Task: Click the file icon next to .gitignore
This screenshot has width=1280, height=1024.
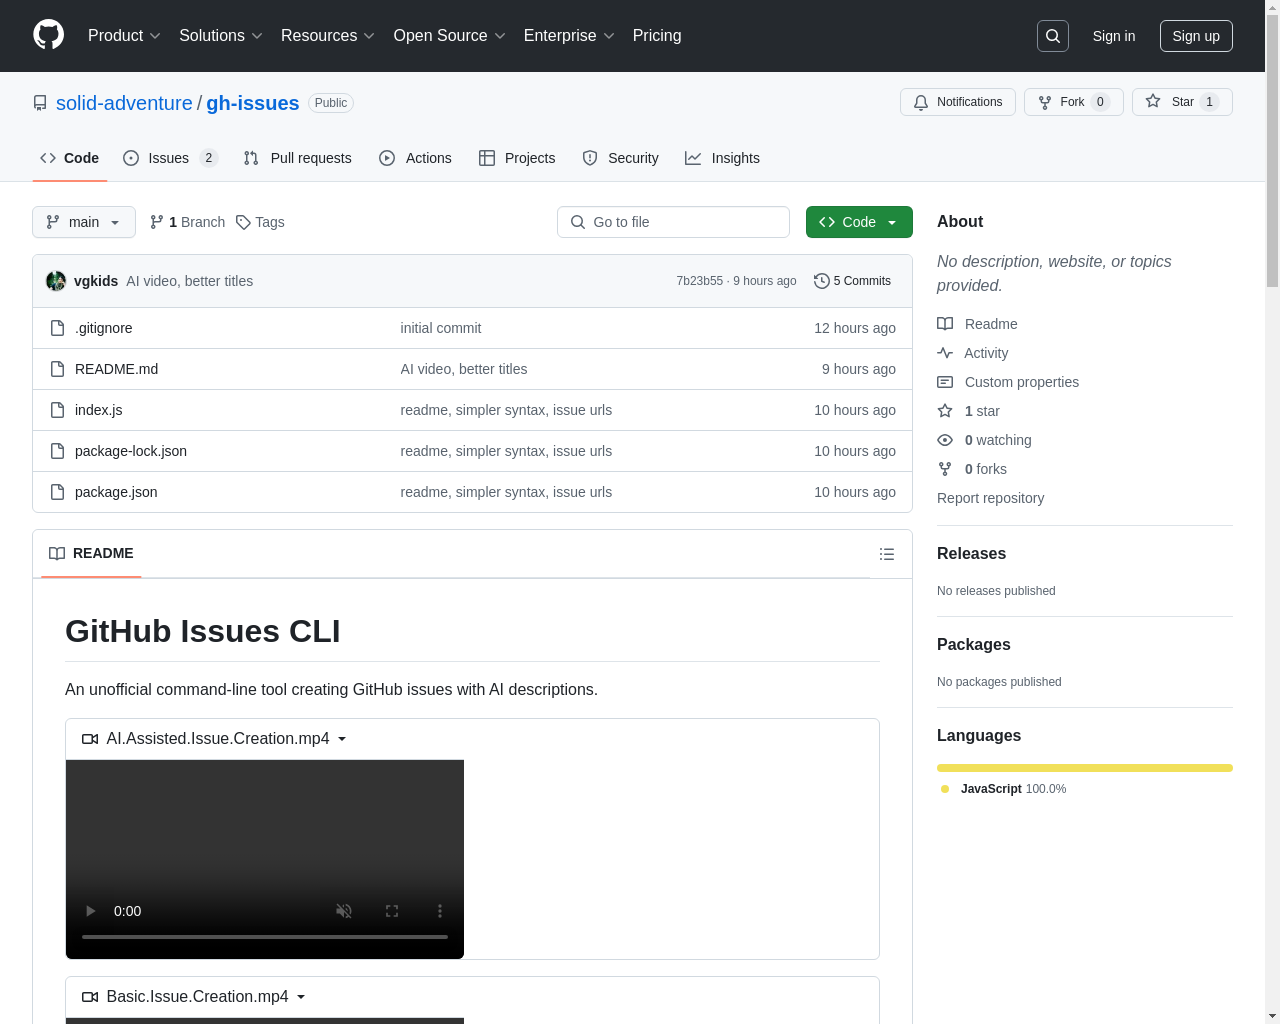Action: tap(58, 328)
